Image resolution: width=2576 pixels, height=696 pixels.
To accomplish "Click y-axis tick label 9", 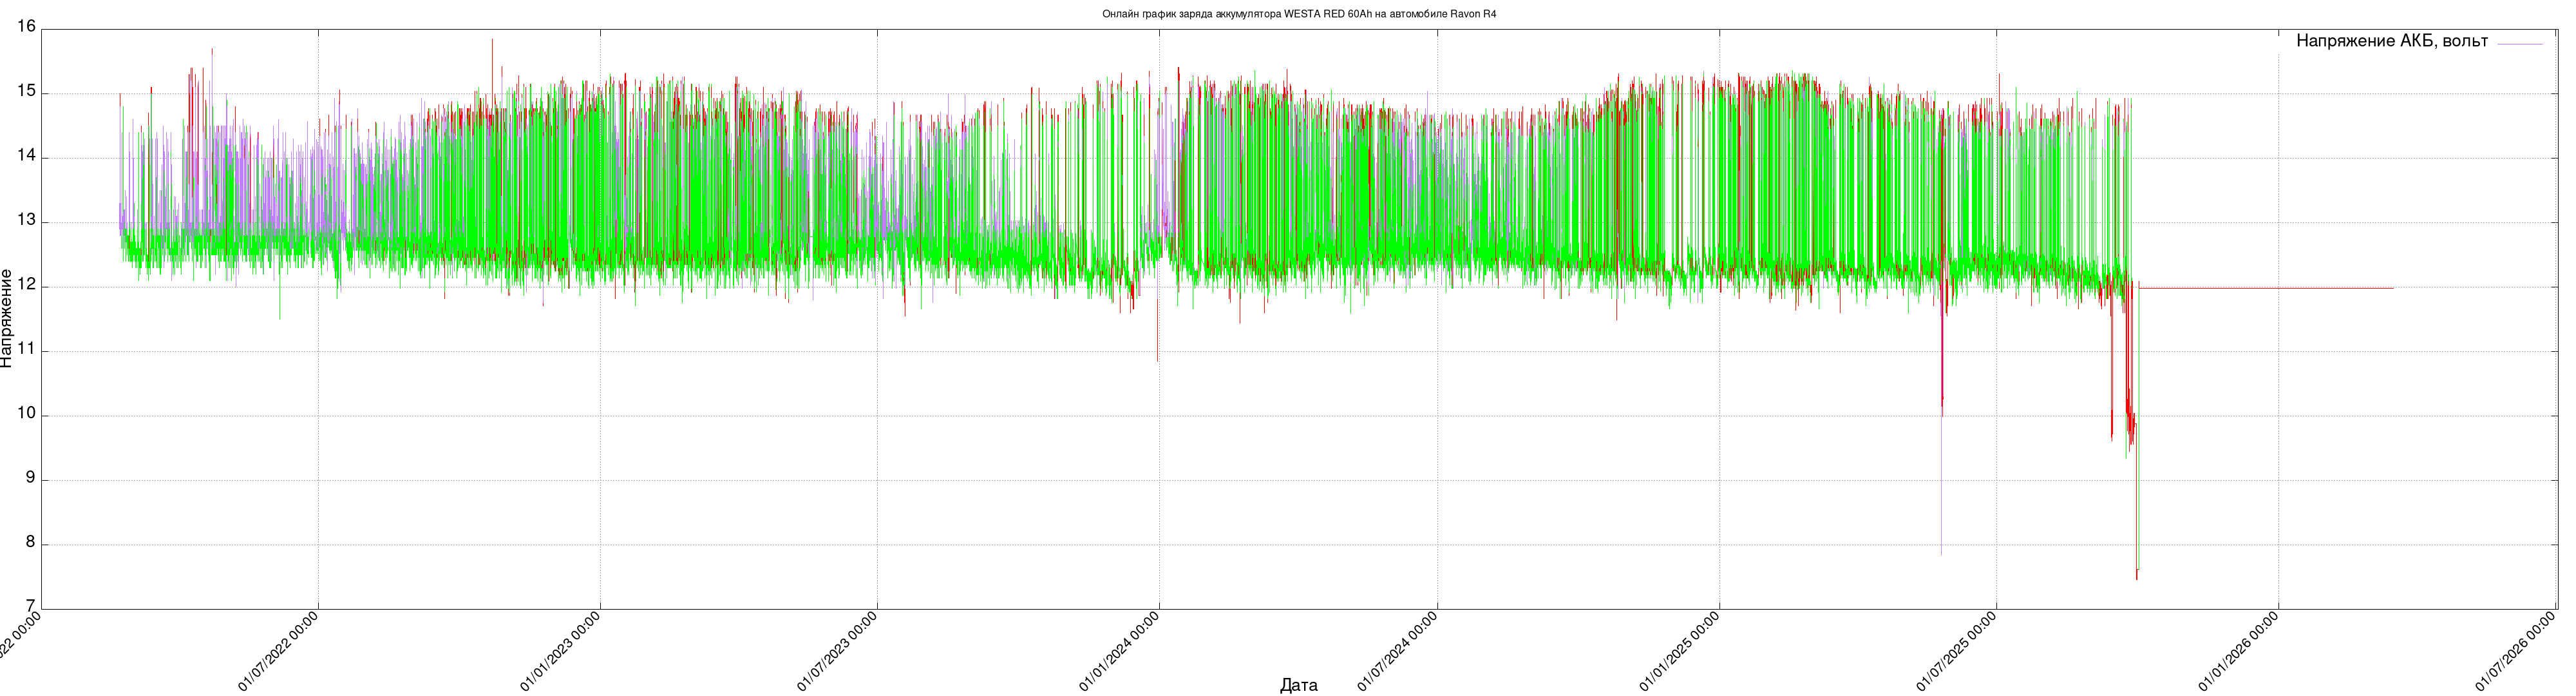I will 30,478.
